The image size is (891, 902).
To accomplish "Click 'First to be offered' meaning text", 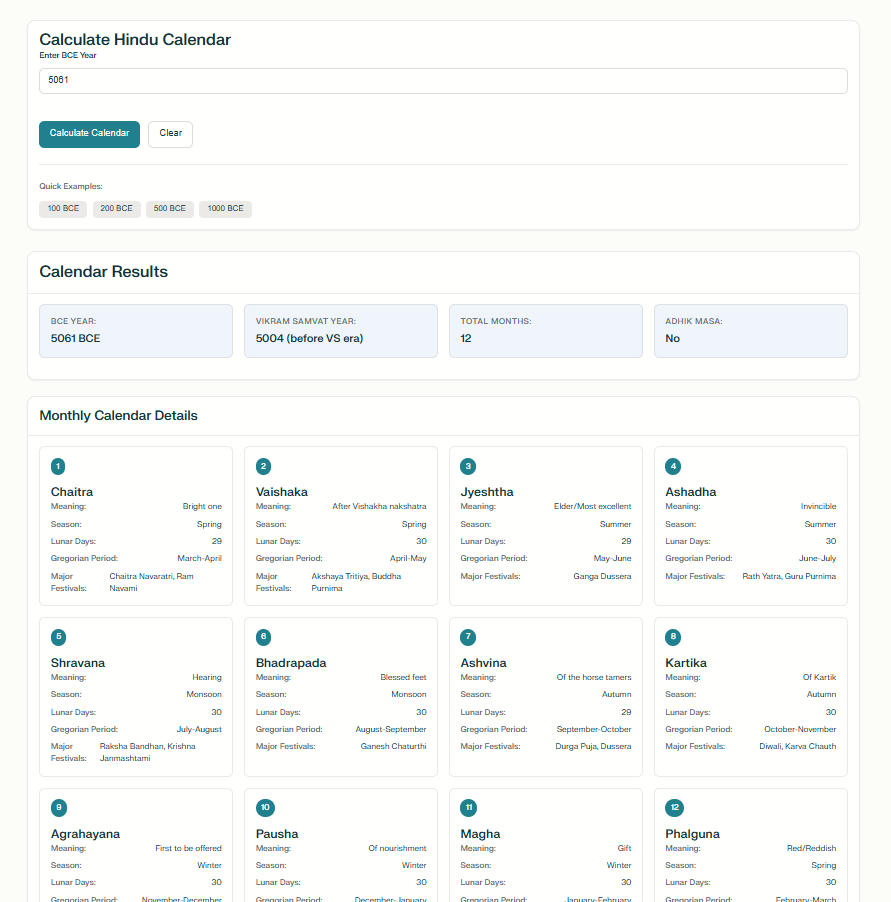I will (188, 848).
